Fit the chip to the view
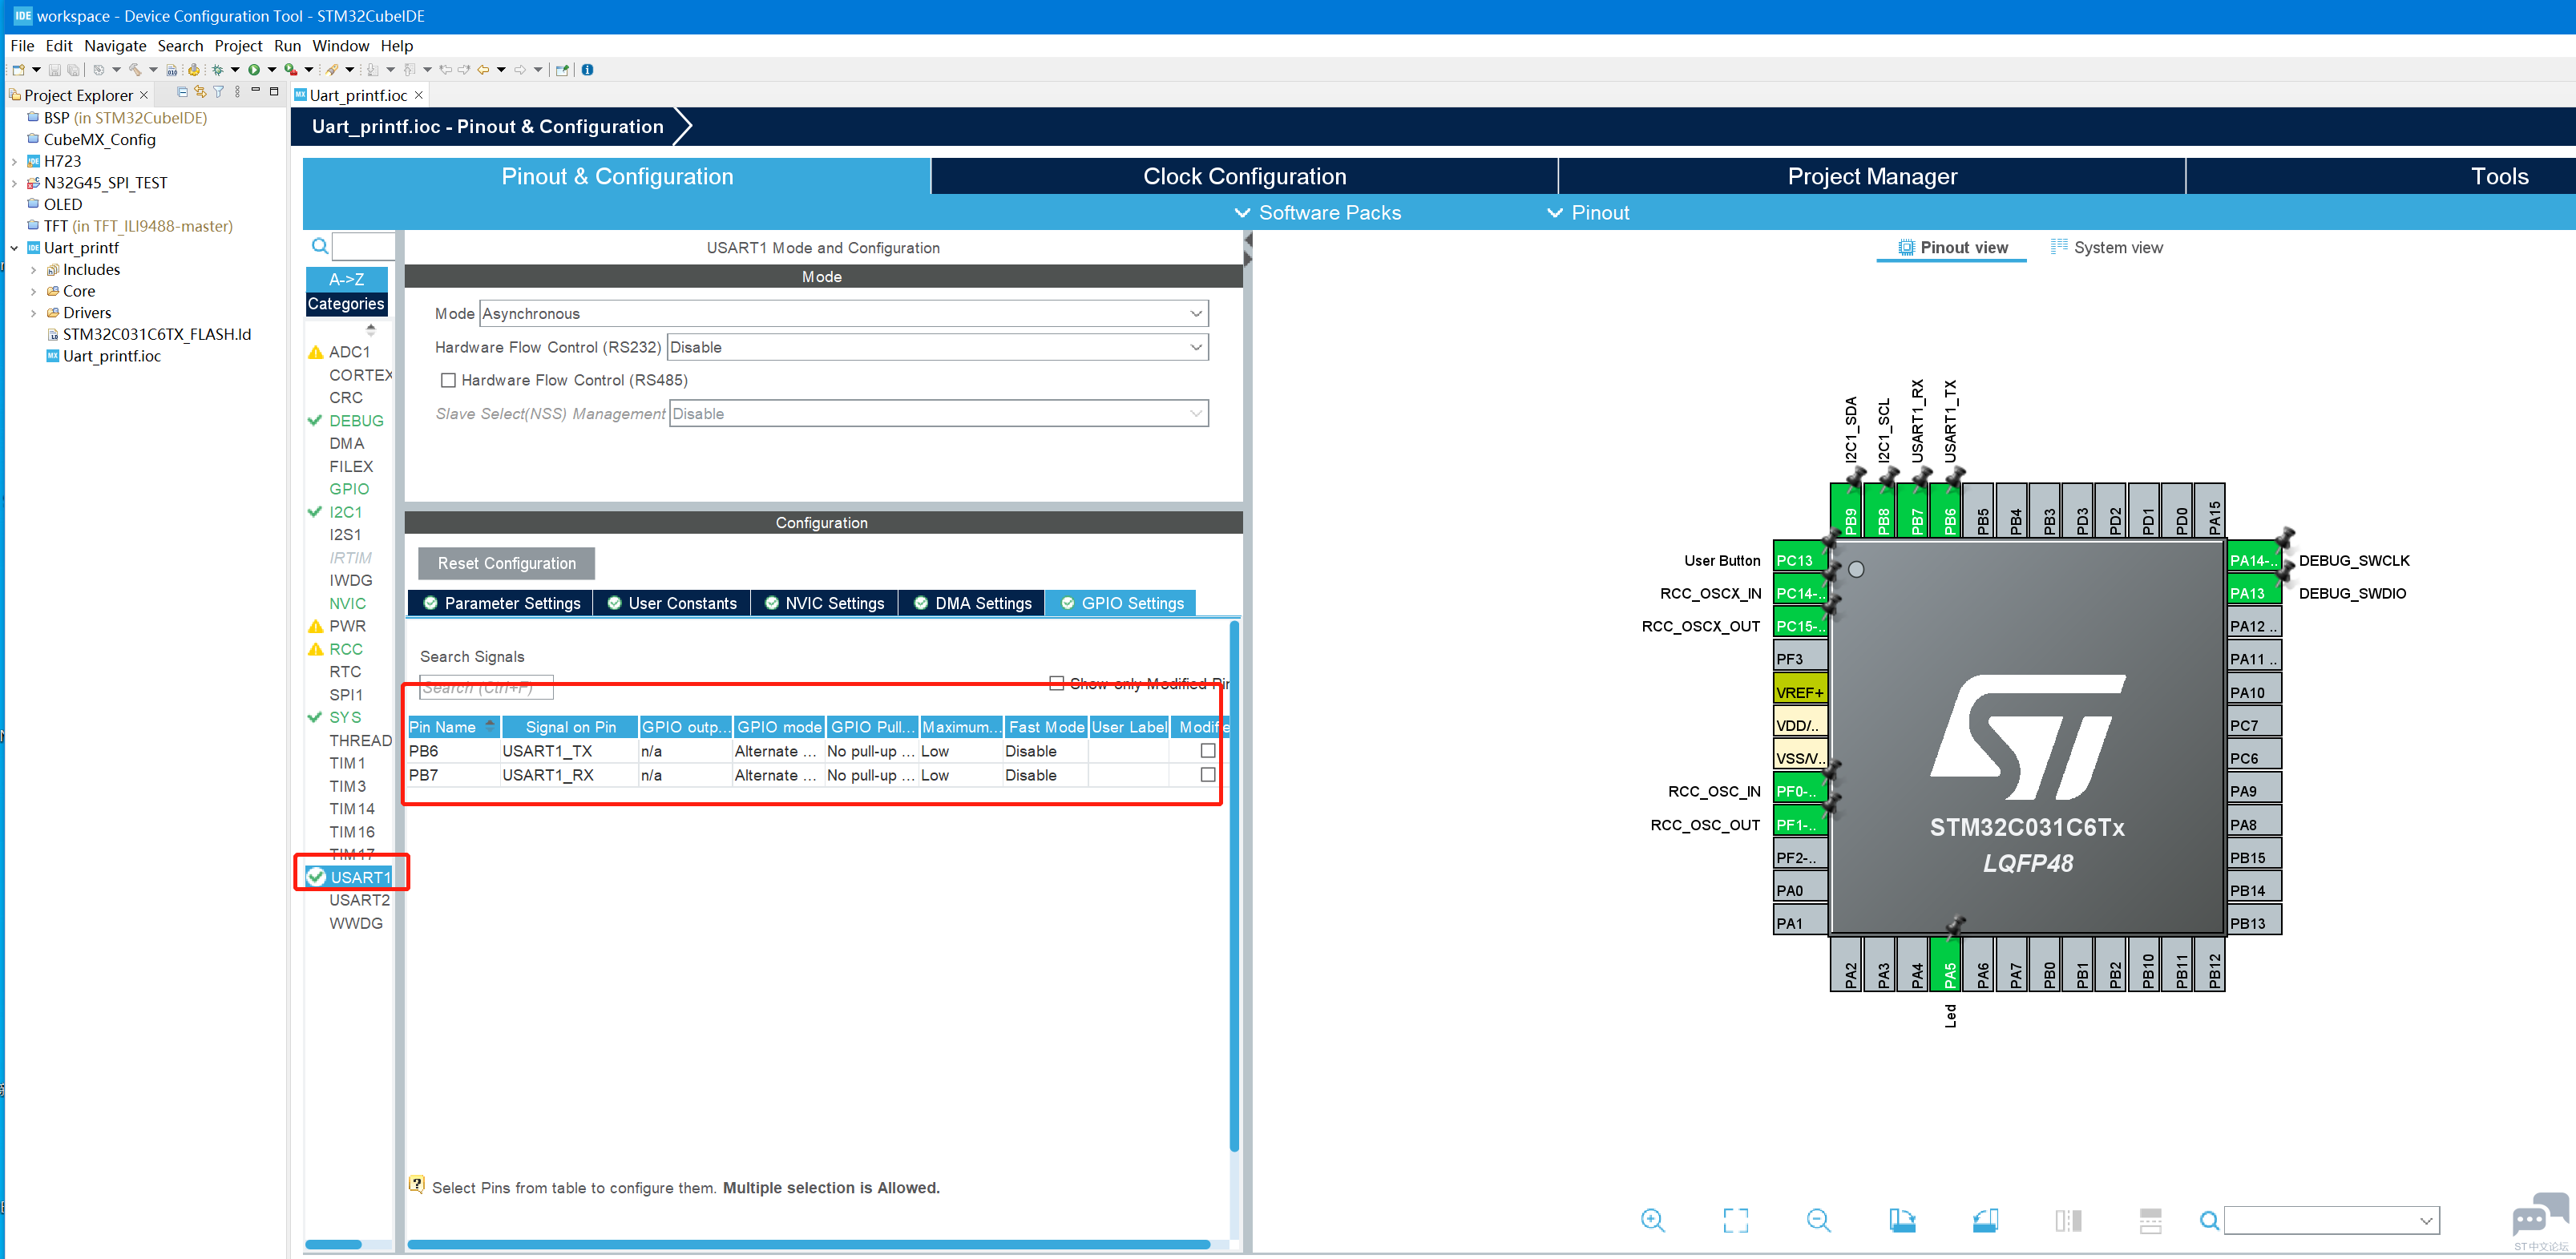The image size is (2576, 1259). [x=1736, y=1220]
